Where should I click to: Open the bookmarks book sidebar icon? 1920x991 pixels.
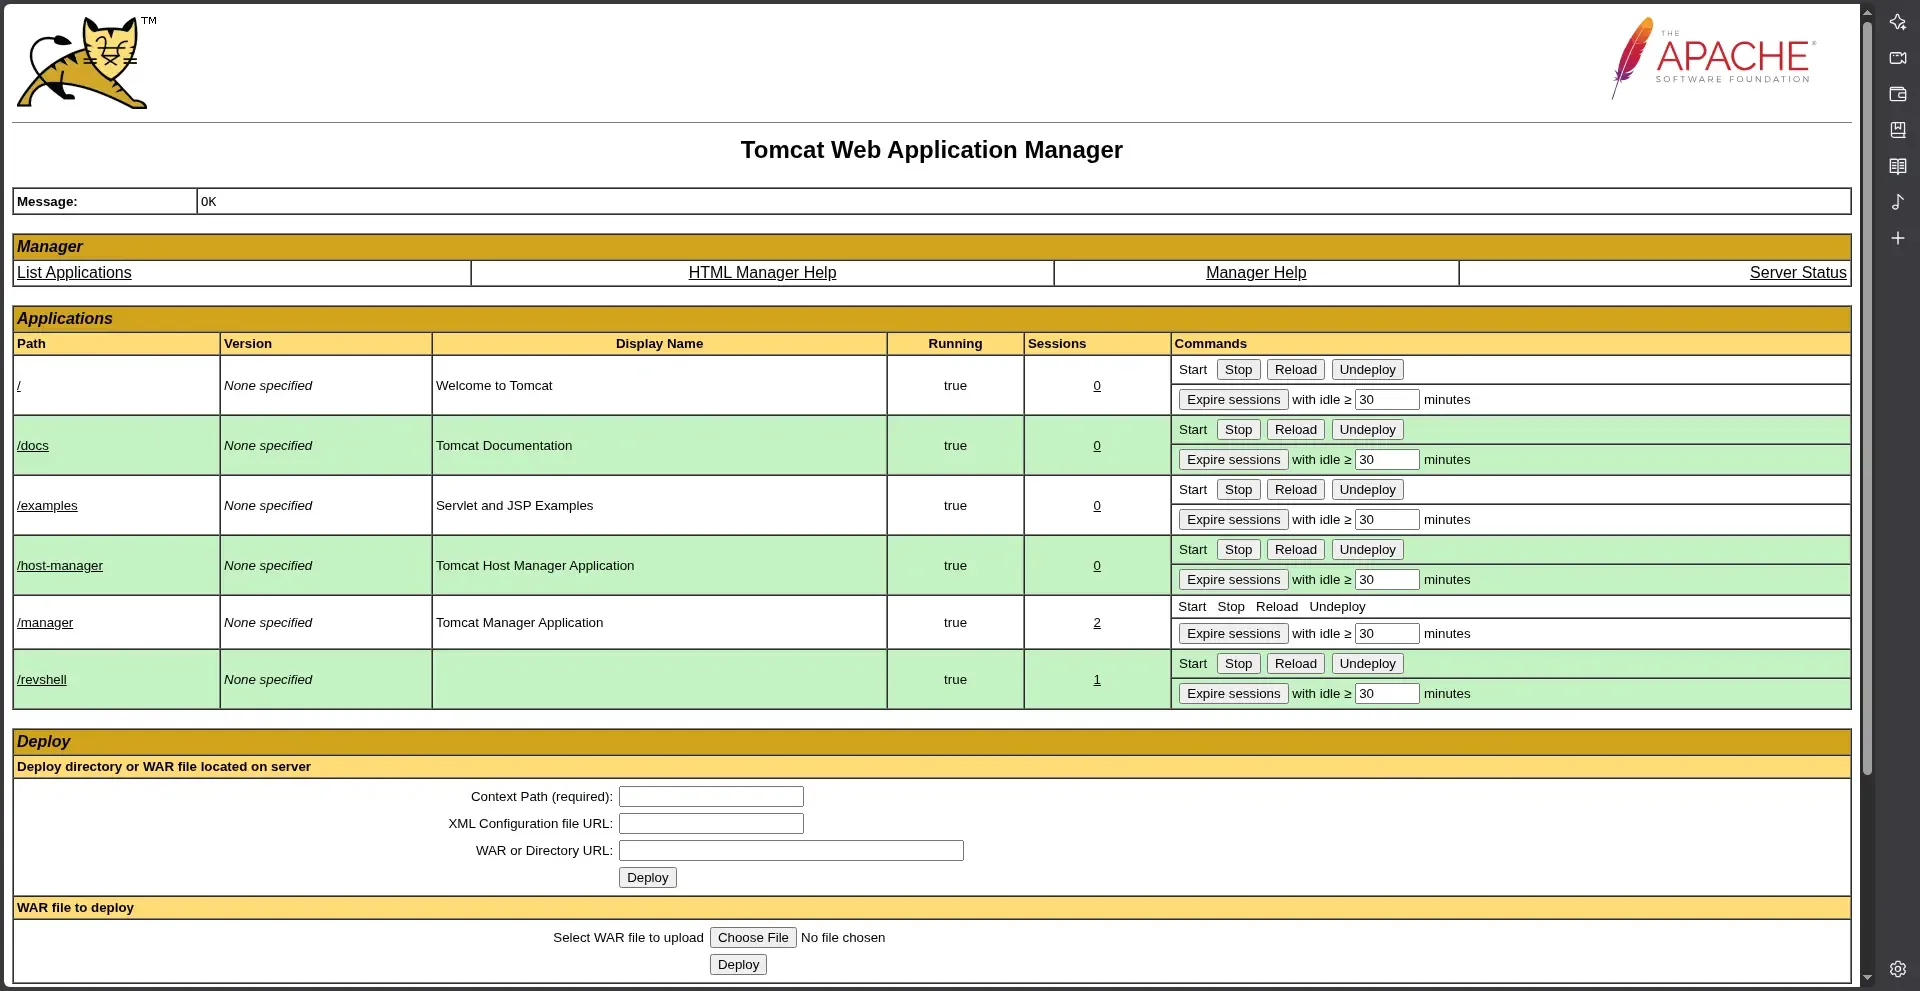coord(1897,130)
